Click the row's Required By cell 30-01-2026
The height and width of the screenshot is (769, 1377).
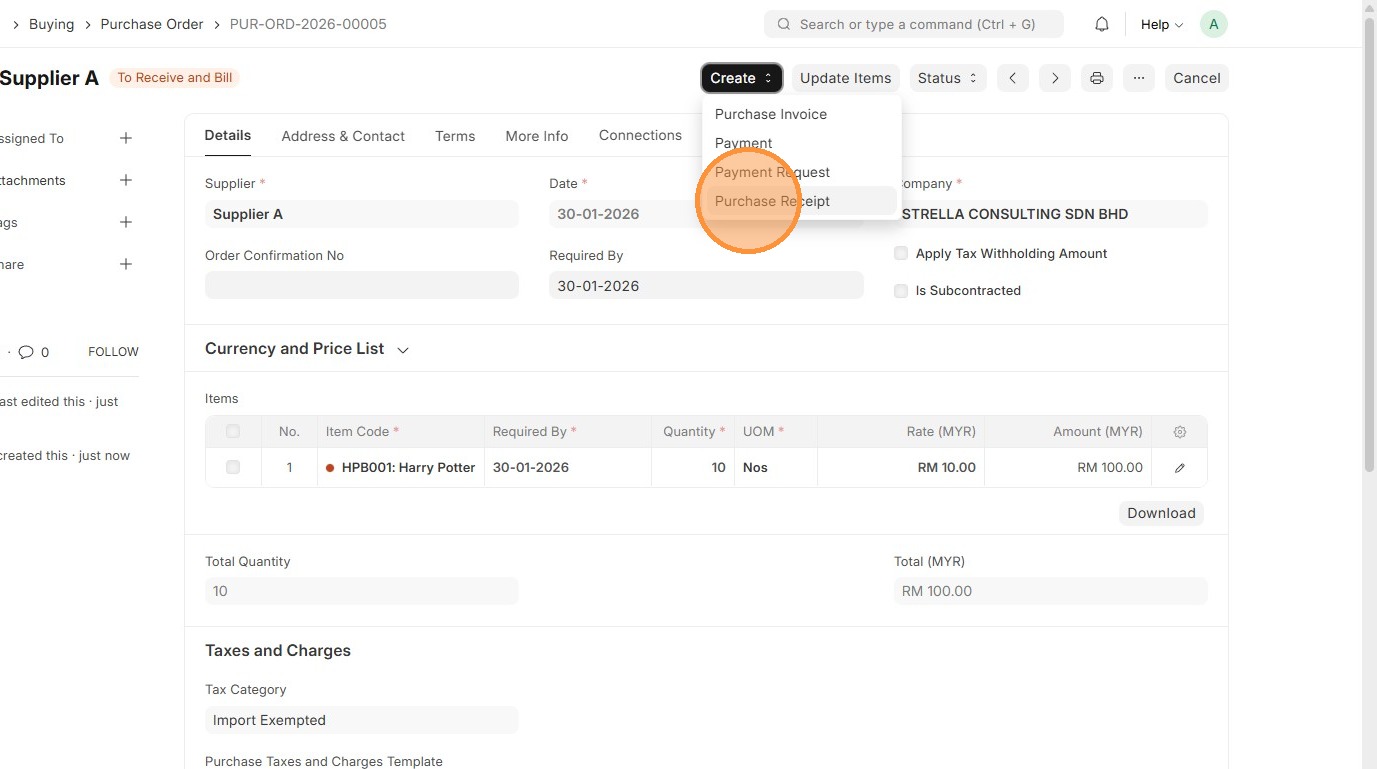click(x=568, y=468)
